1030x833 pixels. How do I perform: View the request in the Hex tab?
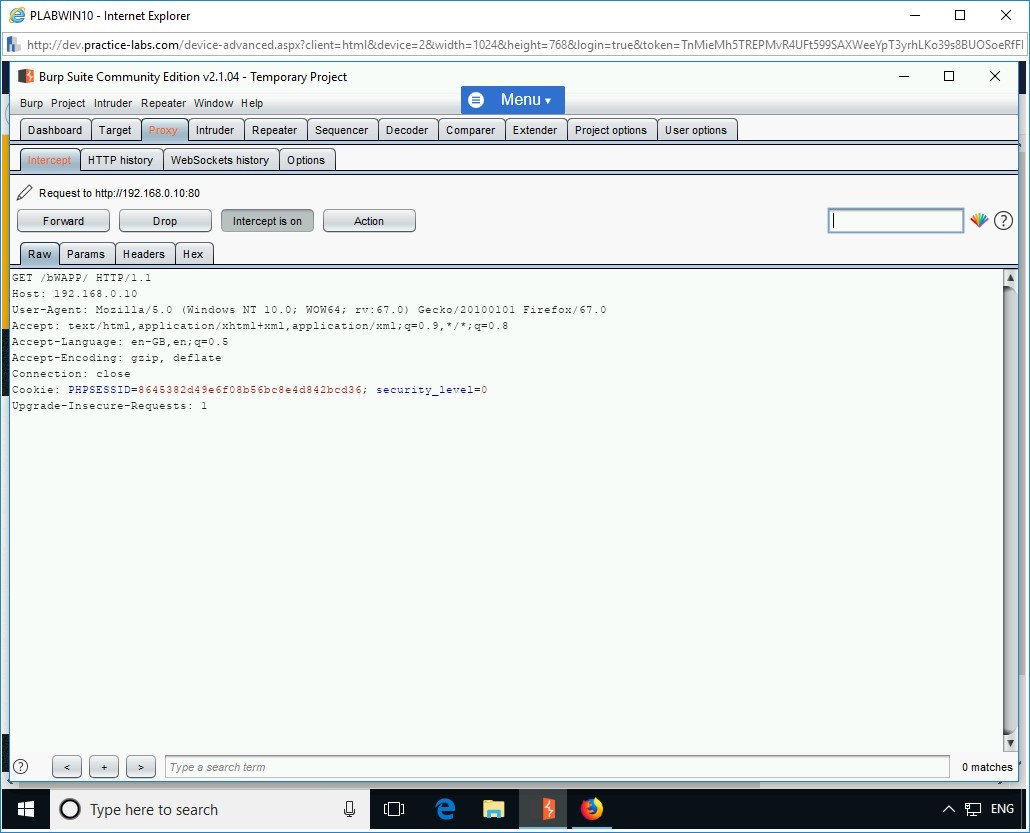[x=194, y=253]
